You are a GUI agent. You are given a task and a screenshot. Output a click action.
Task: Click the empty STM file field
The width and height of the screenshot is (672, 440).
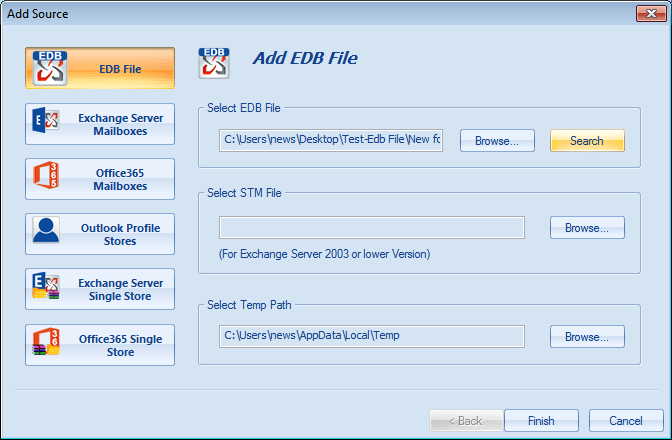coord(372,227)
